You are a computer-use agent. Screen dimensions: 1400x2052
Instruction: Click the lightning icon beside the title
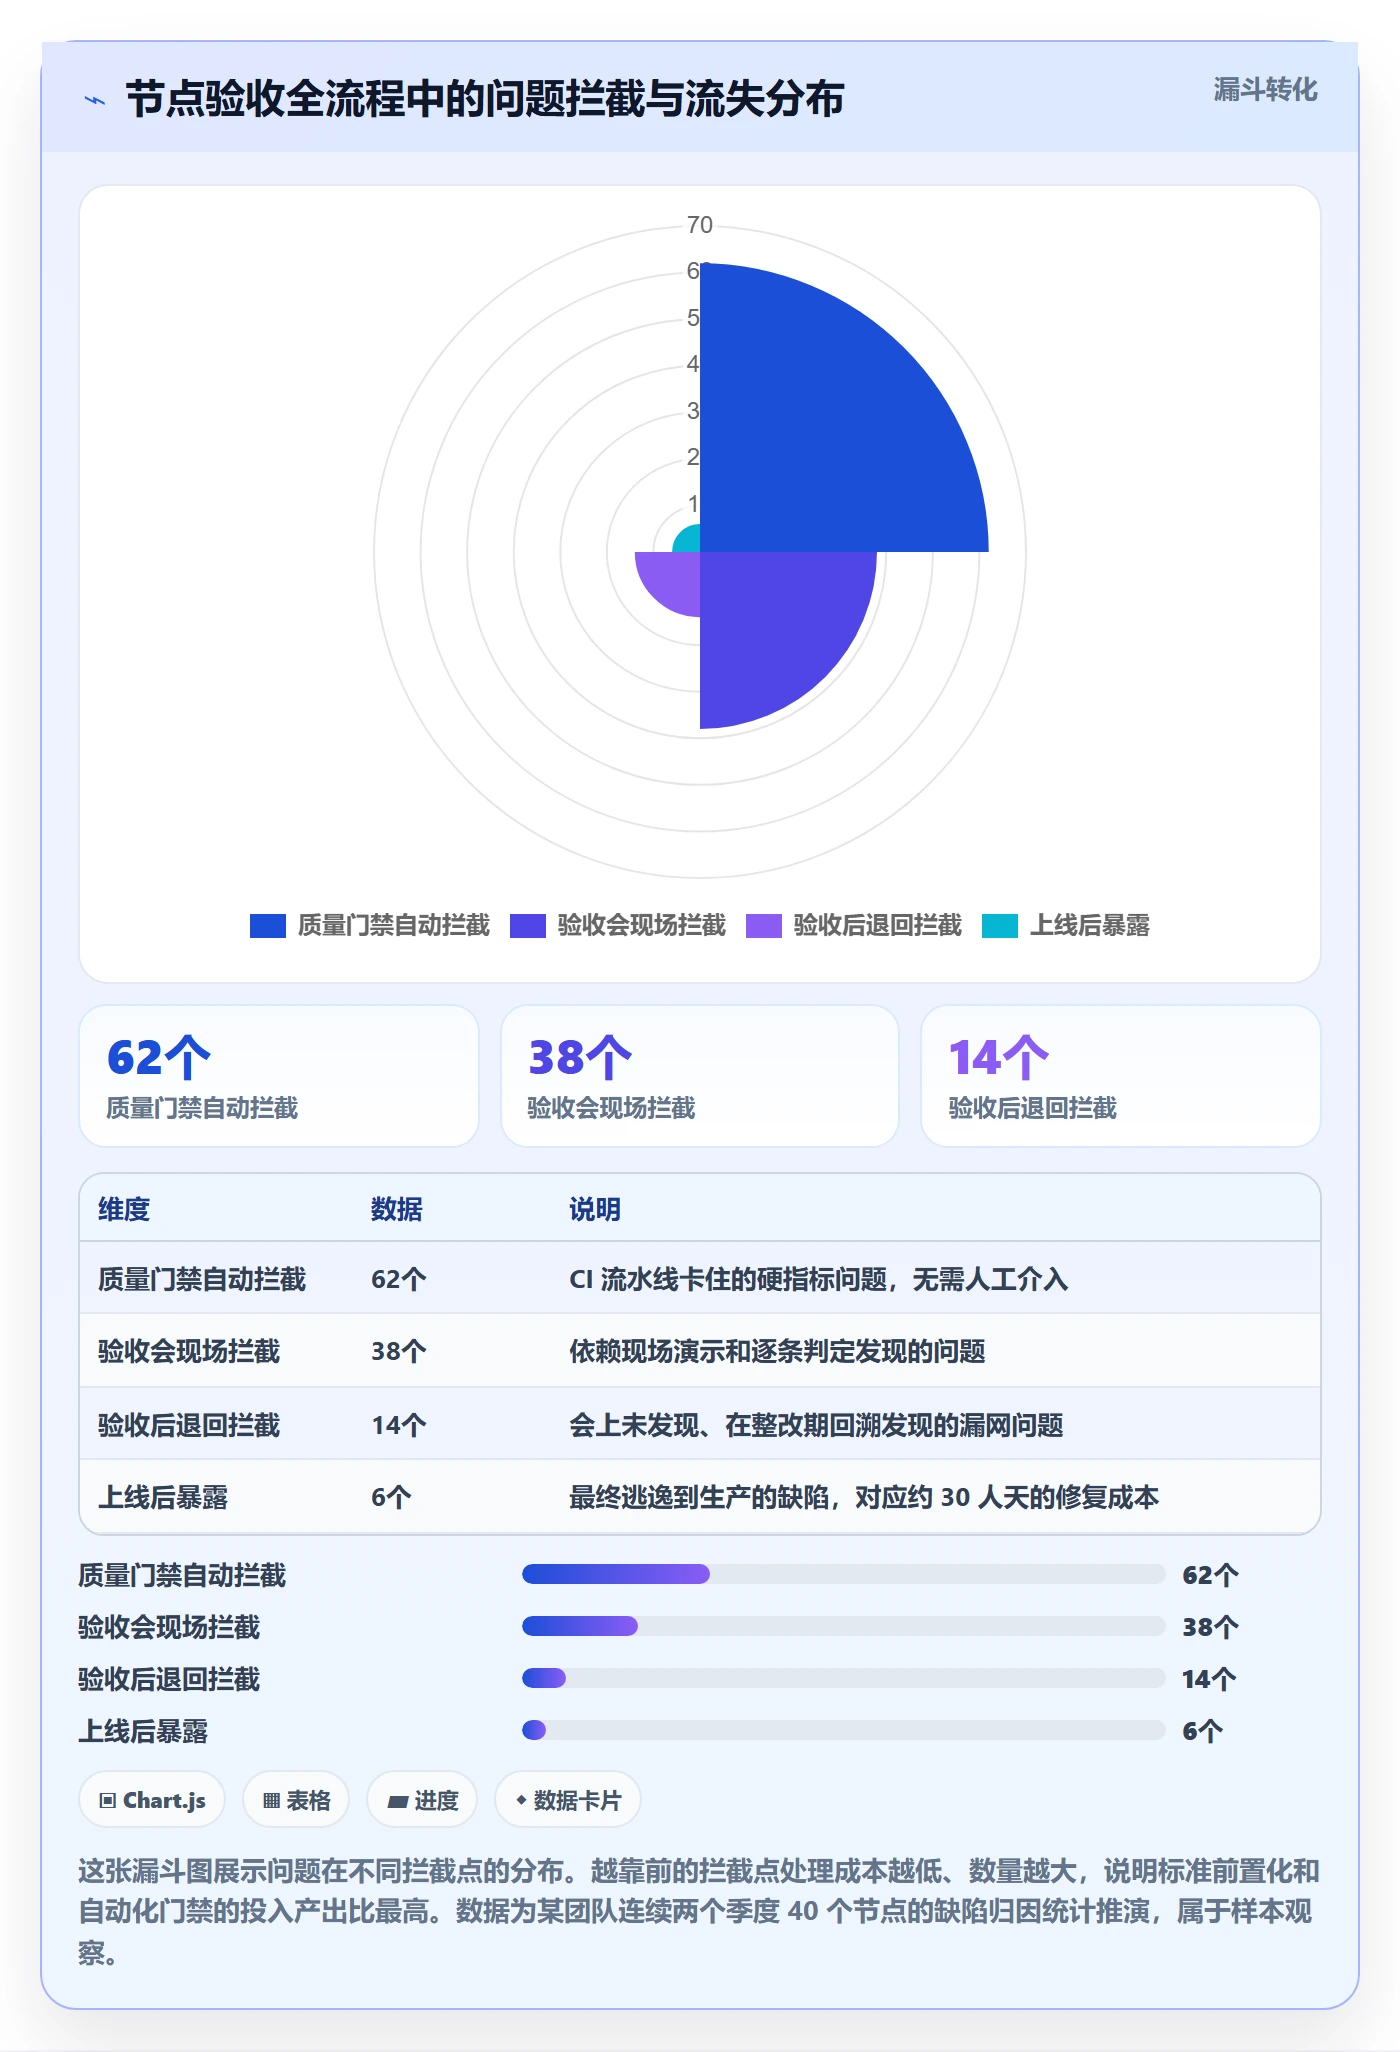pyautogui.click(x=94, y=100)
